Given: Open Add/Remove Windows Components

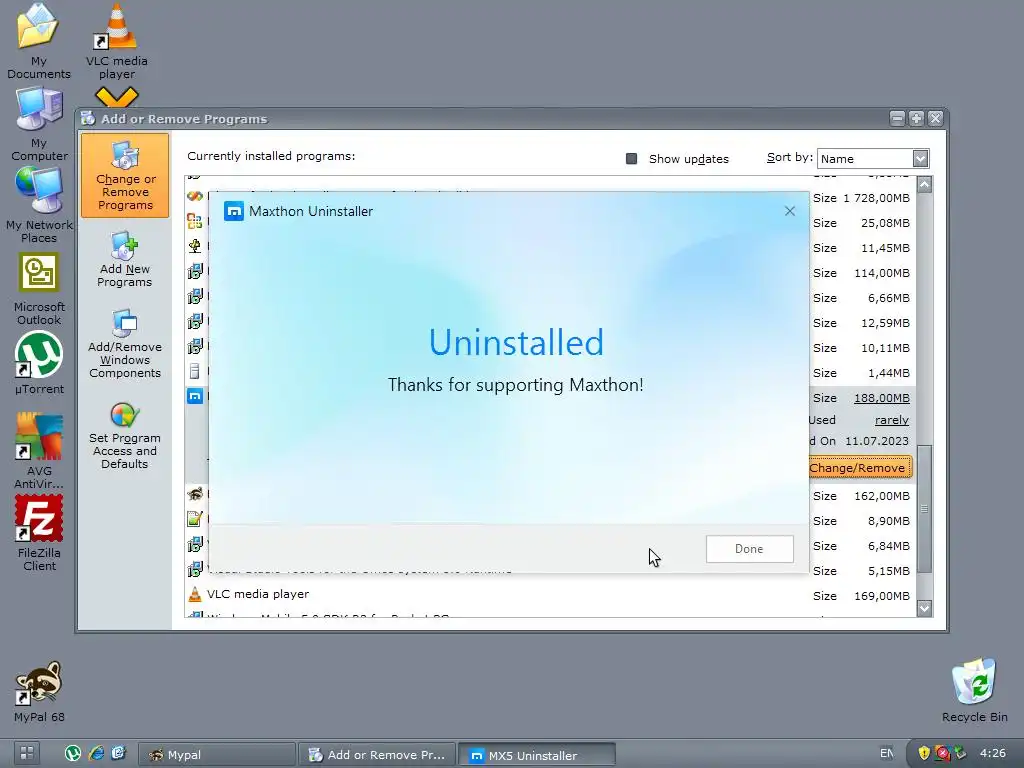Looking at the screenshot, I should [125, 344].
